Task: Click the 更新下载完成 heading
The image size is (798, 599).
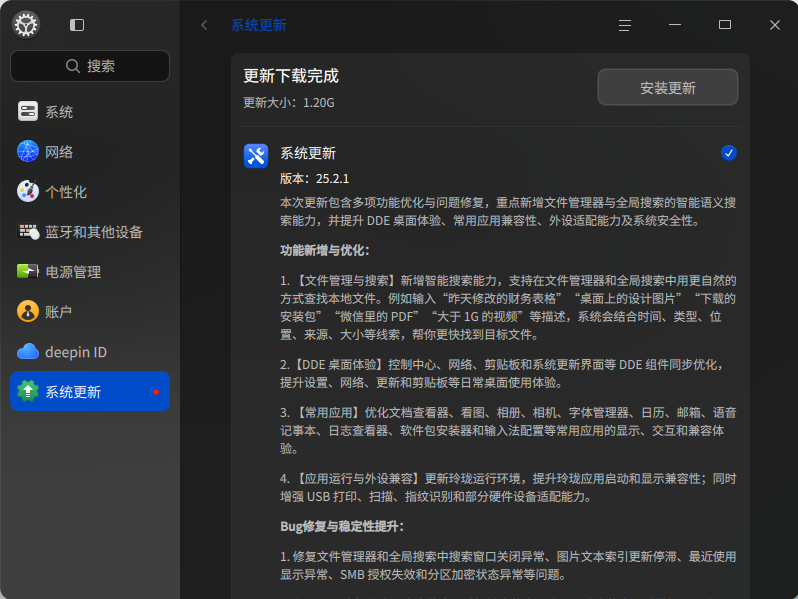Action: [x=291, y=76]
